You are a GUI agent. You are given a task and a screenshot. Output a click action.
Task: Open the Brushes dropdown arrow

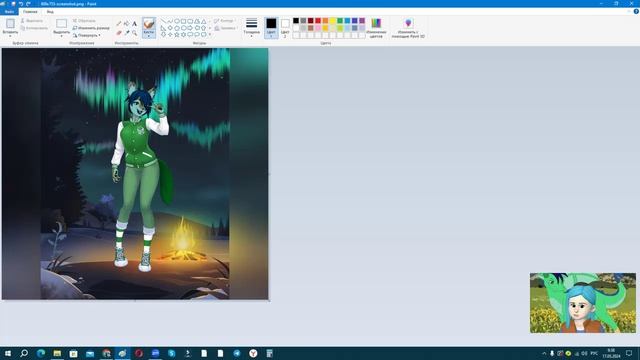(x=149, y=36)
